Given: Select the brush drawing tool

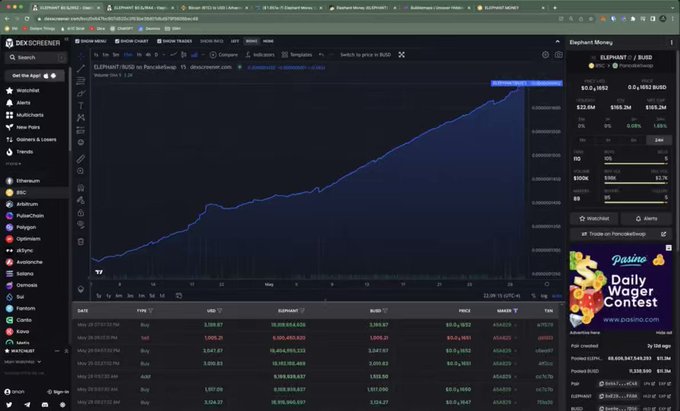Looking at the screenshot, I should 81,93.
